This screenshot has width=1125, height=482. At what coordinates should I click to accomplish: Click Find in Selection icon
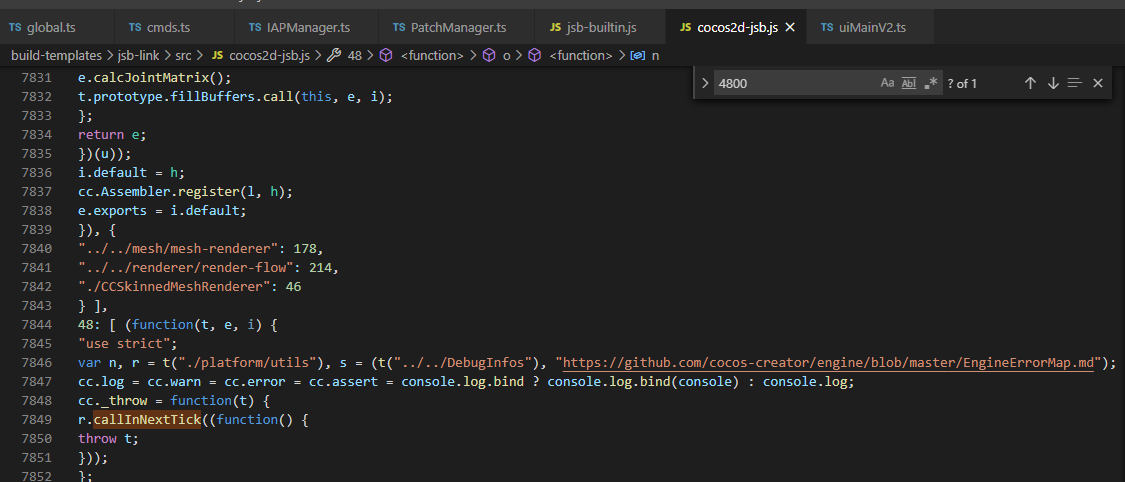pyautogui.click(x=1075, y=84)
